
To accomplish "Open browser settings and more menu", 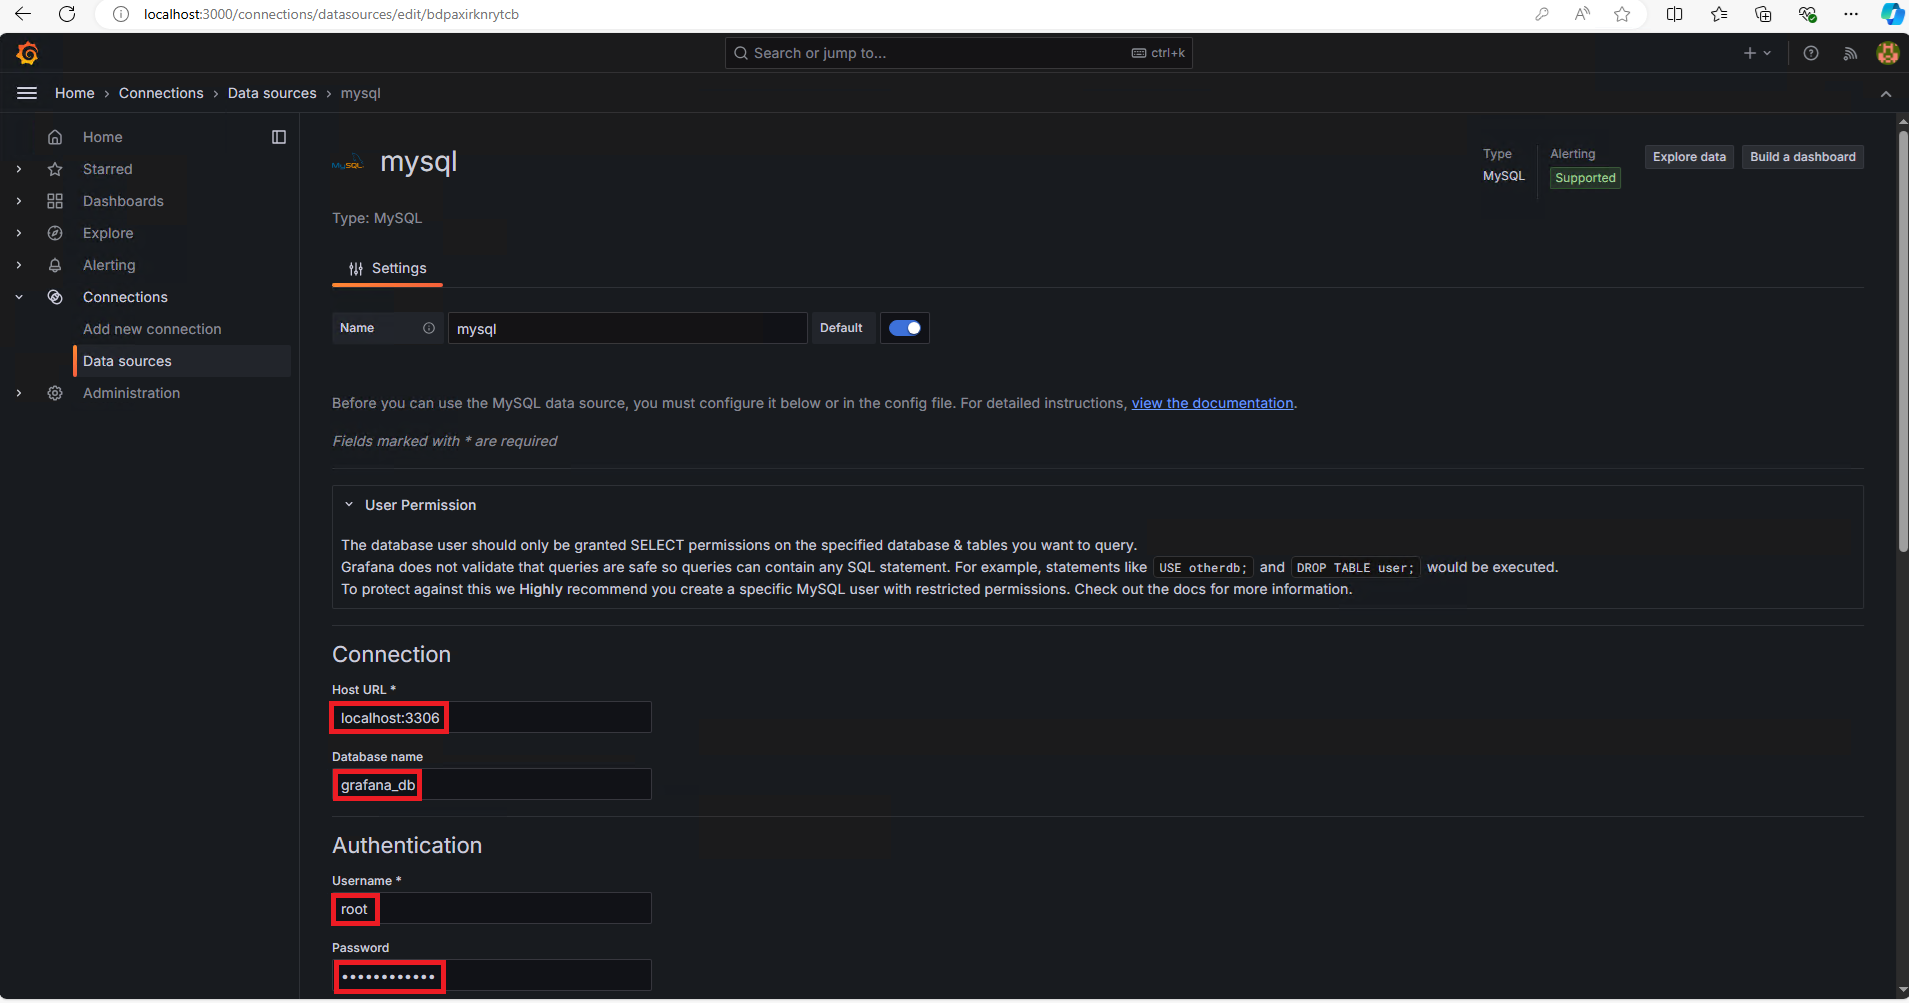I will (x=1851, y=14).
